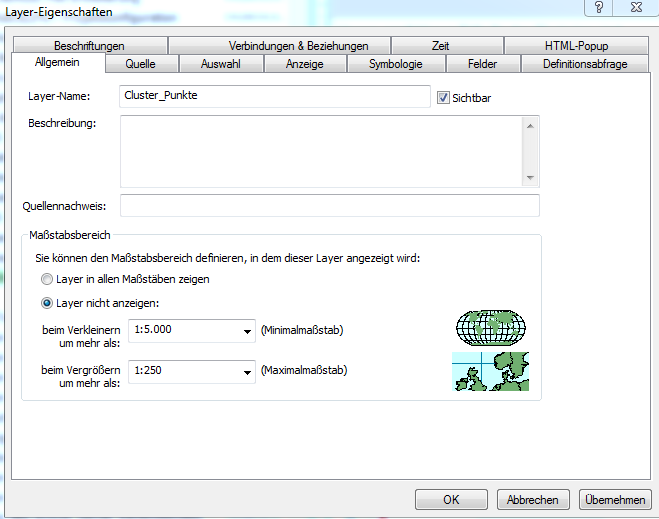Select the Allgemein tab

point(58,62)
